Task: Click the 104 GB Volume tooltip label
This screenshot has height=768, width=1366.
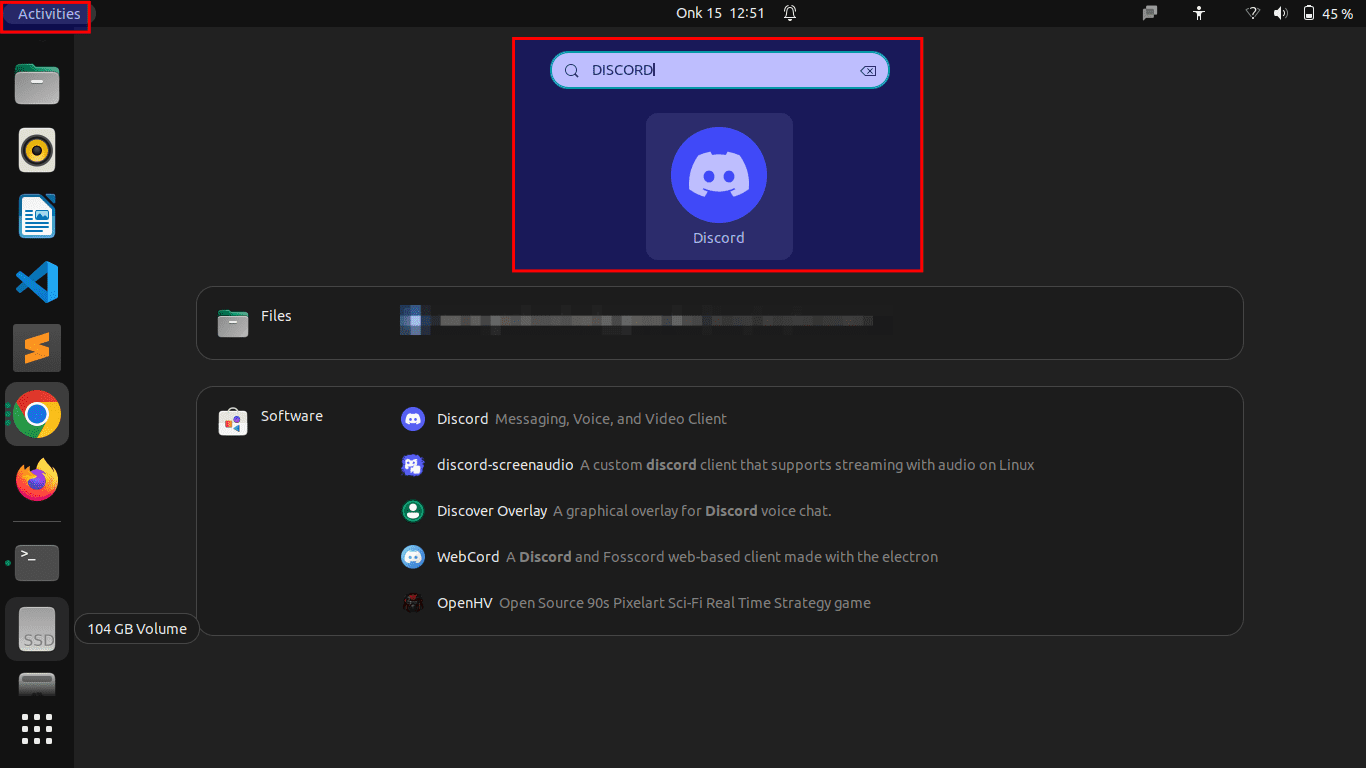Action: click(137, 629)
